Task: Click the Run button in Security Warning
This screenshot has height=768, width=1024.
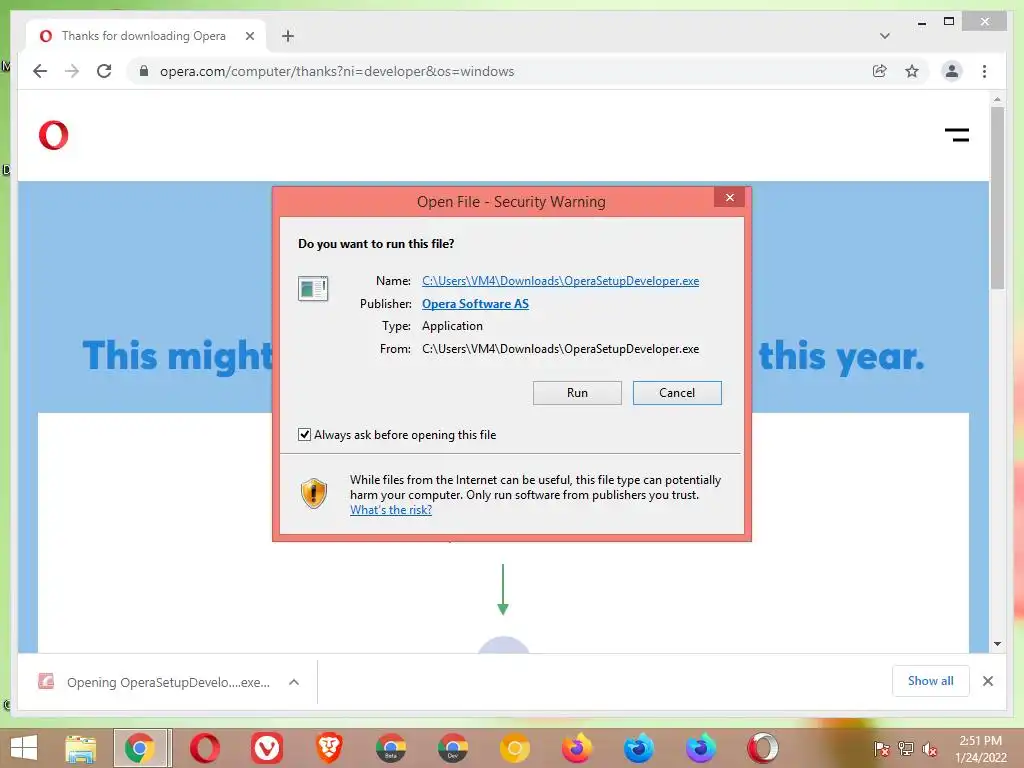Action: (577, 392)
